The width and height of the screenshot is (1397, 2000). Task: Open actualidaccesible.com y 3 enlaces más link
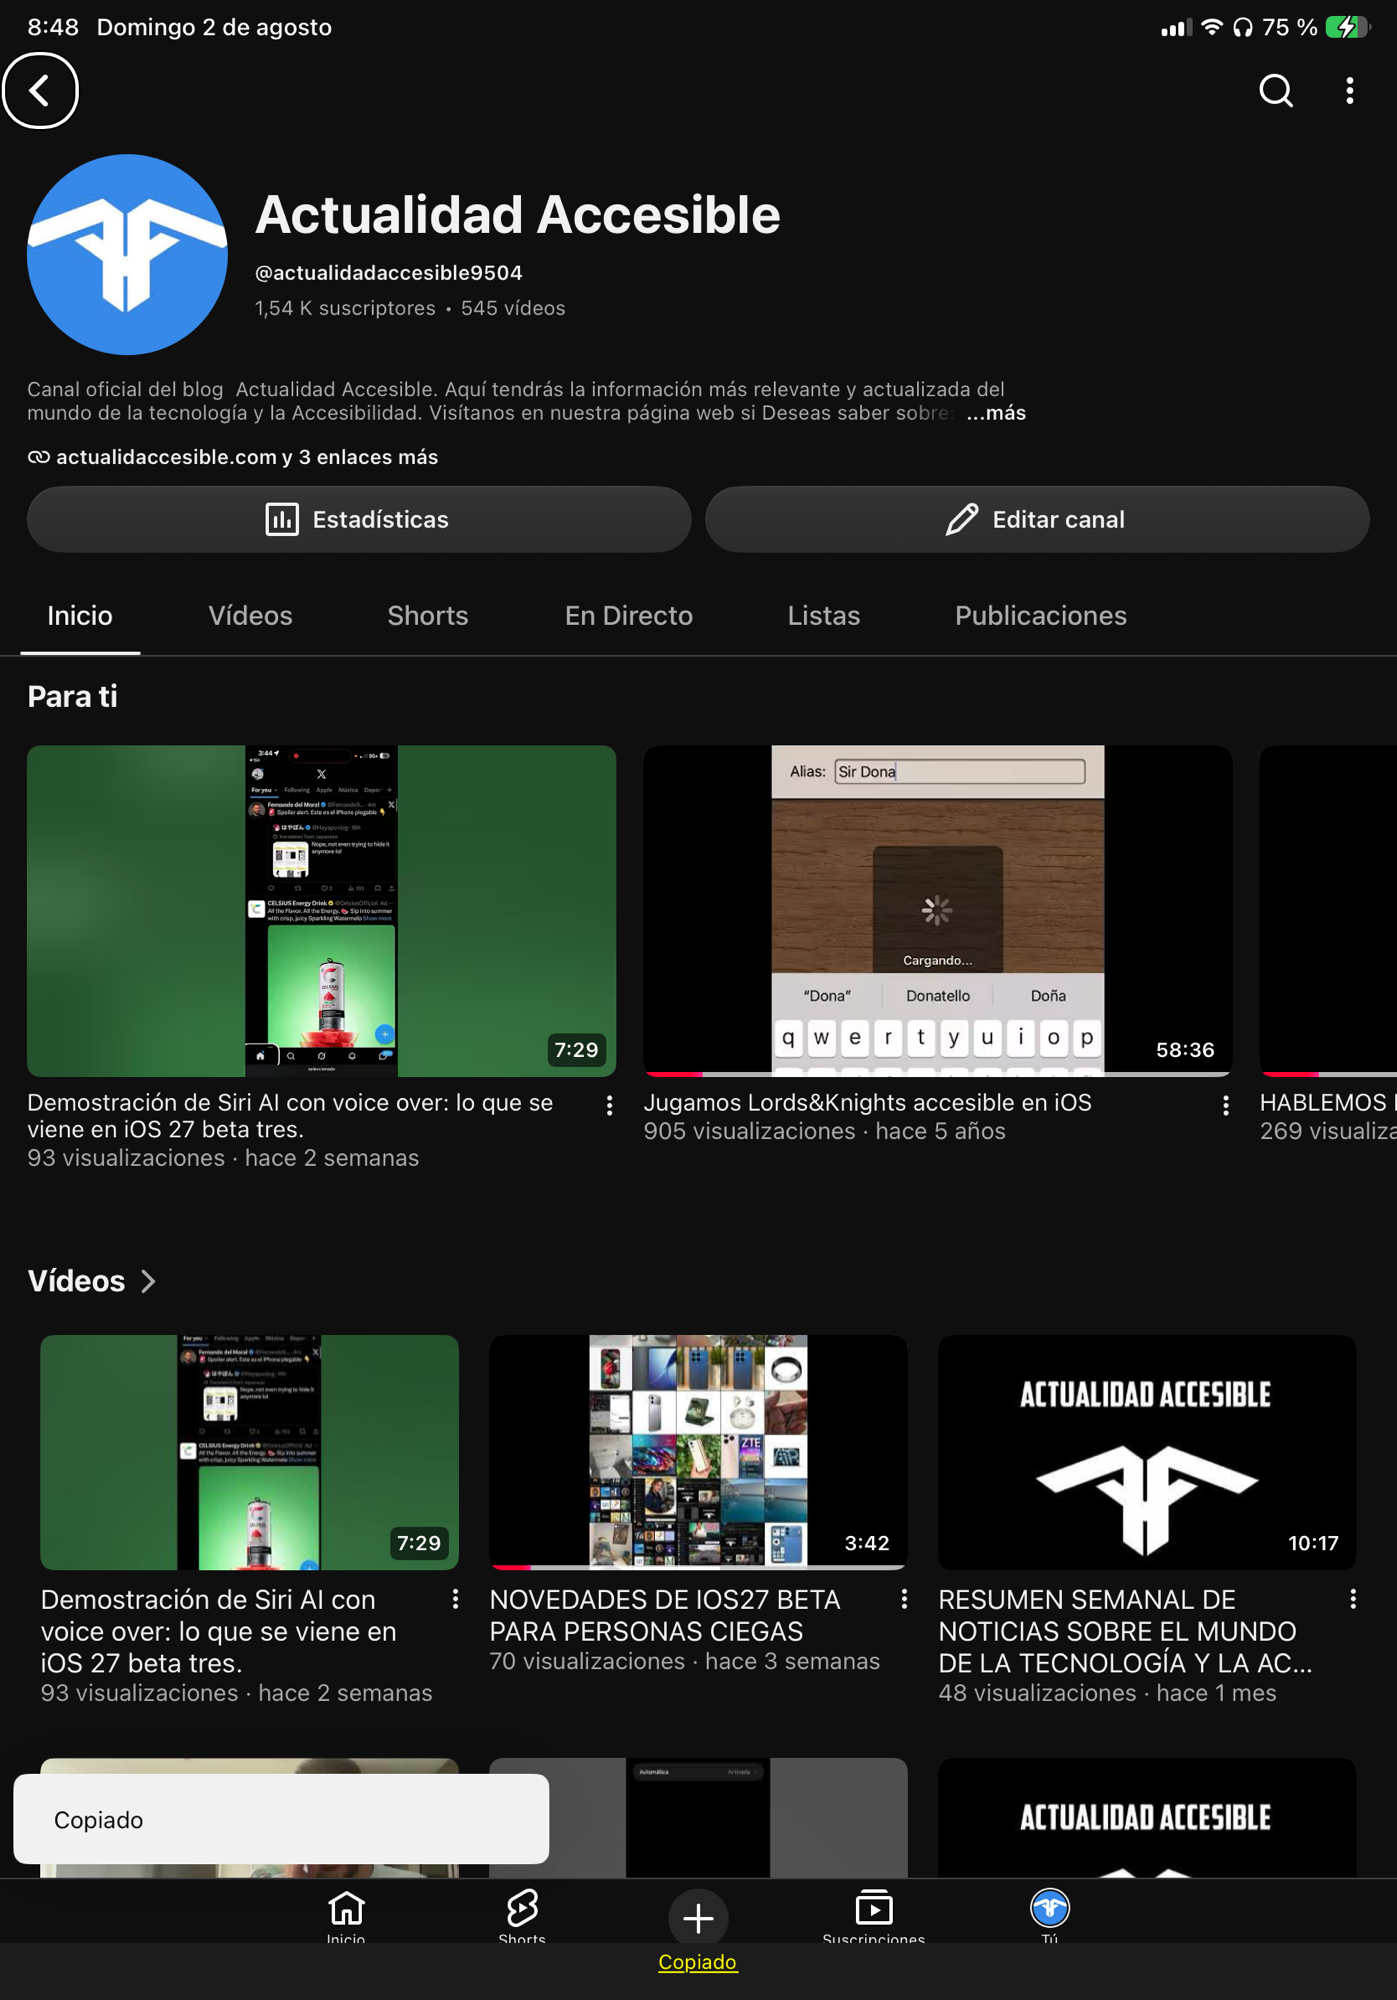[233, 457]
